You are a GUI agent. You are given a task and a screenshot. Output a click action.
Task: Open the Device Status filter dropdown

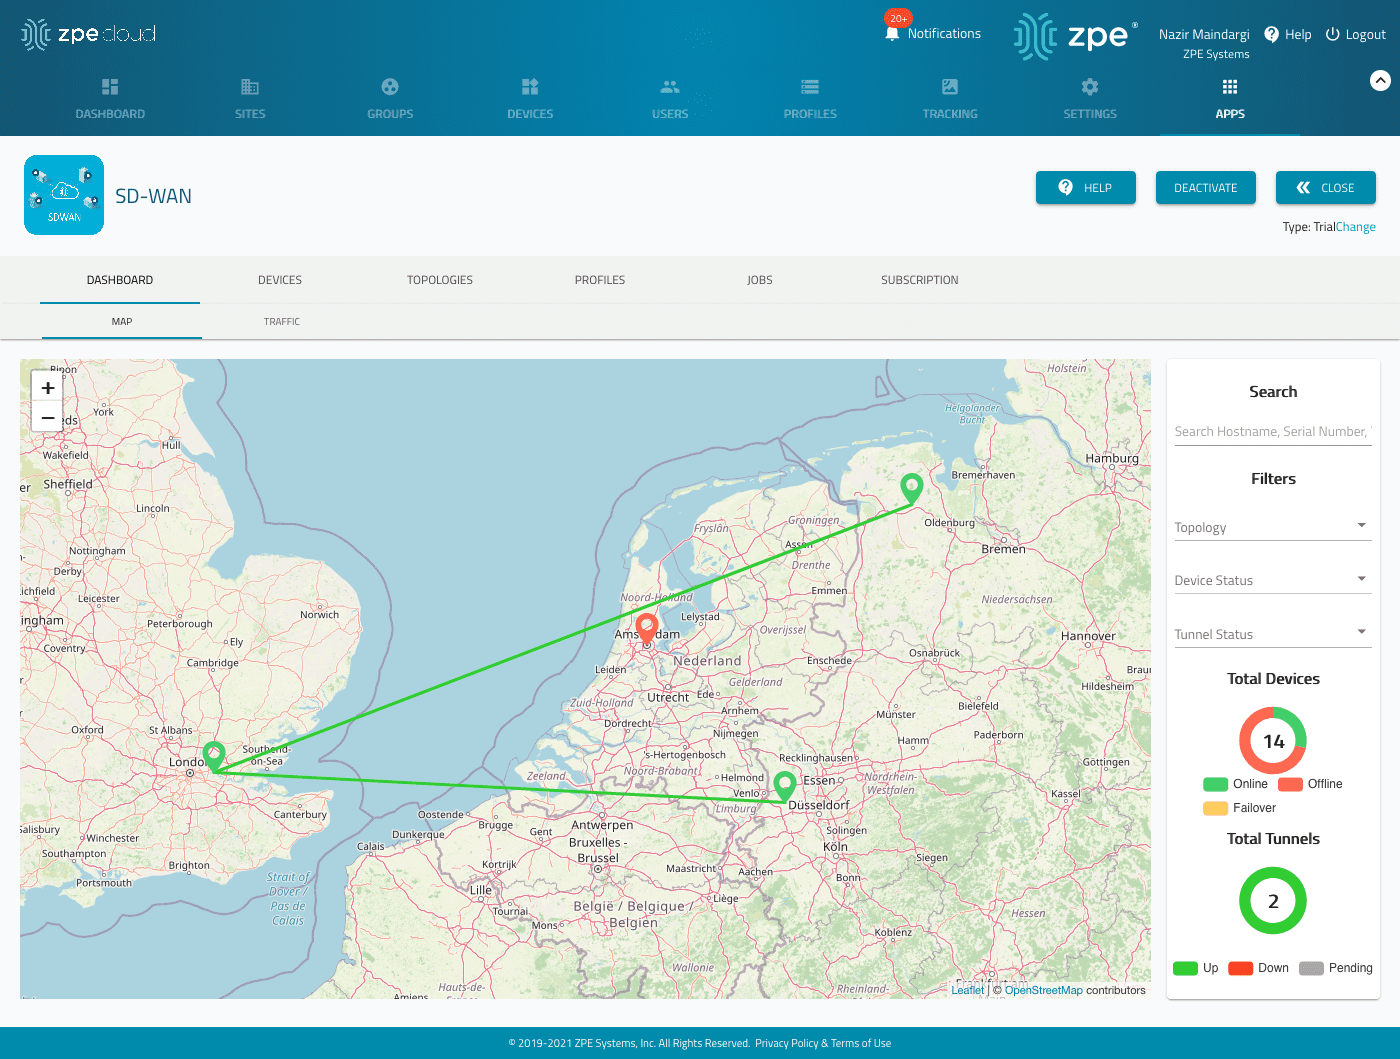[1272, 580]
